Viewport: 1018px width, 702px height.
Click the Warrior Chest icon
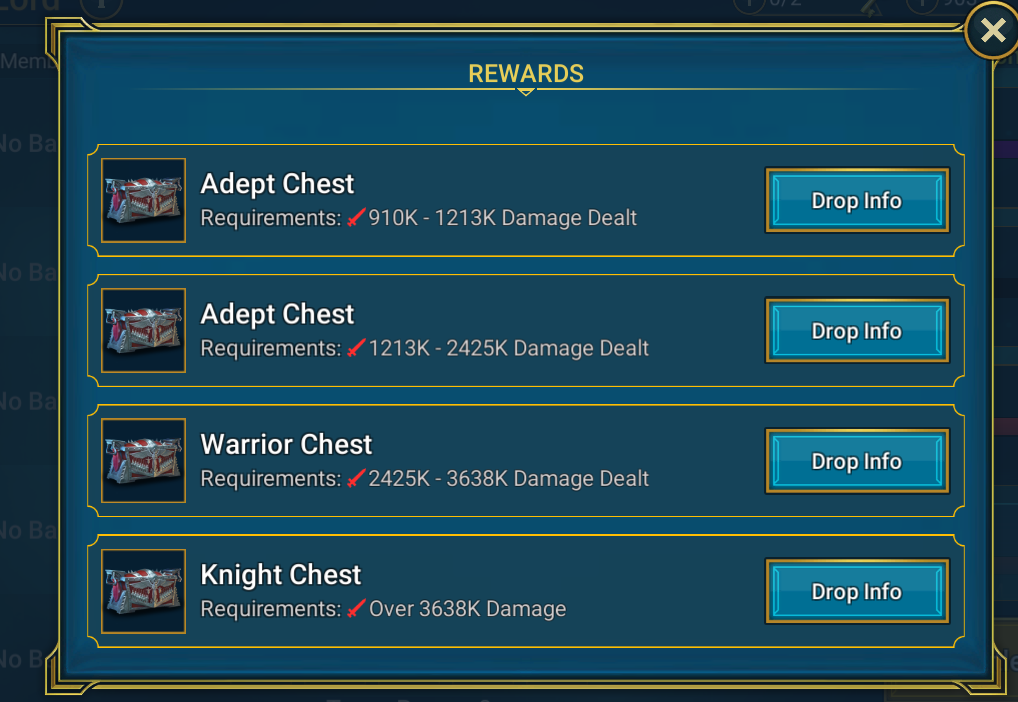click(143, 461)
